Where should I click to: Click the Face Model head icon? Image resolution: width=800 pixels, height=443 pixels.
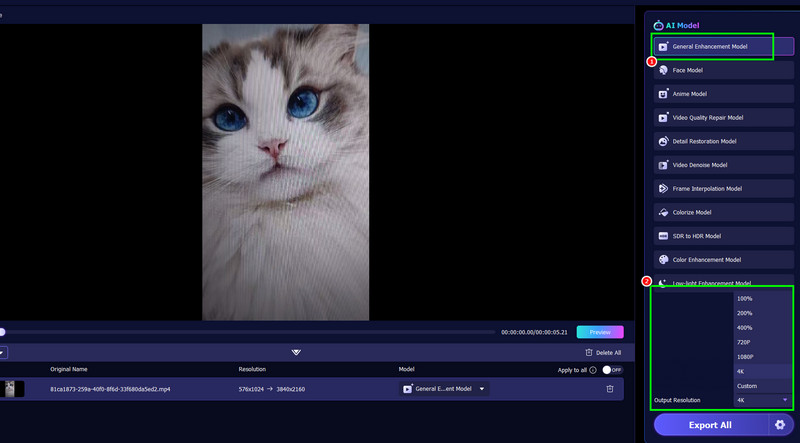pos(663,70)
